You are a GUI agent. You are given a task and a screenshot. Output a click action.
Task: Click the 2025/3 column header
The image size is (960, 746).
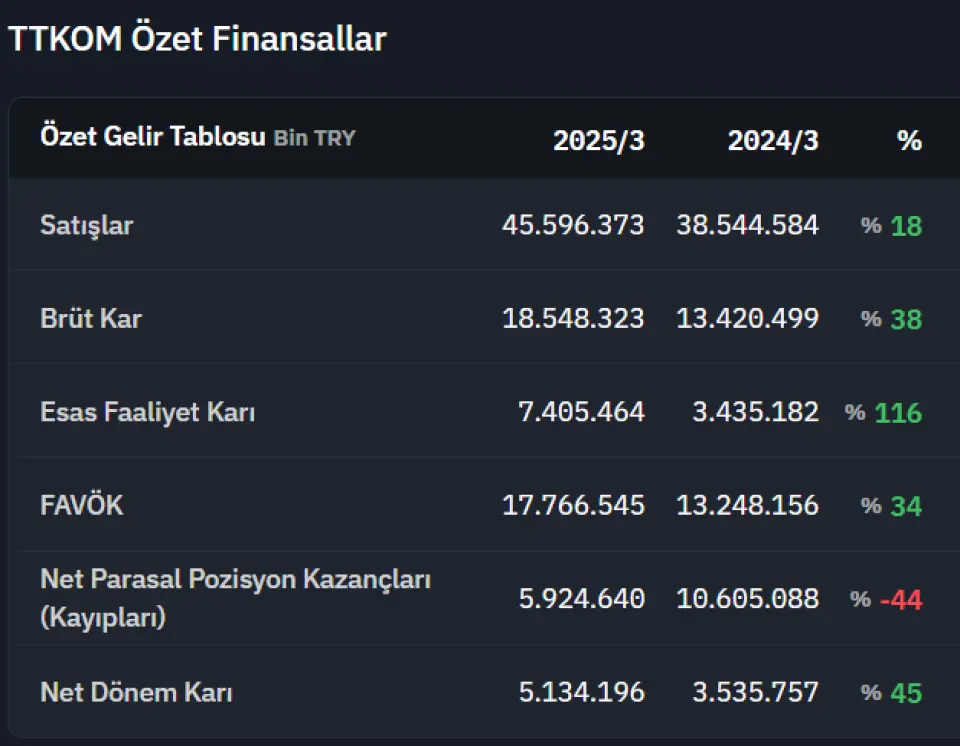tap(599, 140)
